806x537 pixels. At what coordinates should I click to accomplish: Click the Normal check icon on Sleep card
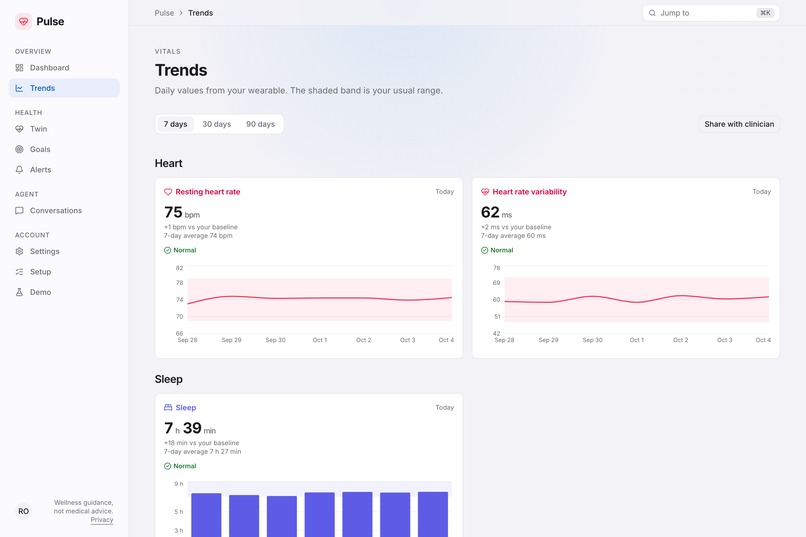pyautogui.click(x=168, y=466)
